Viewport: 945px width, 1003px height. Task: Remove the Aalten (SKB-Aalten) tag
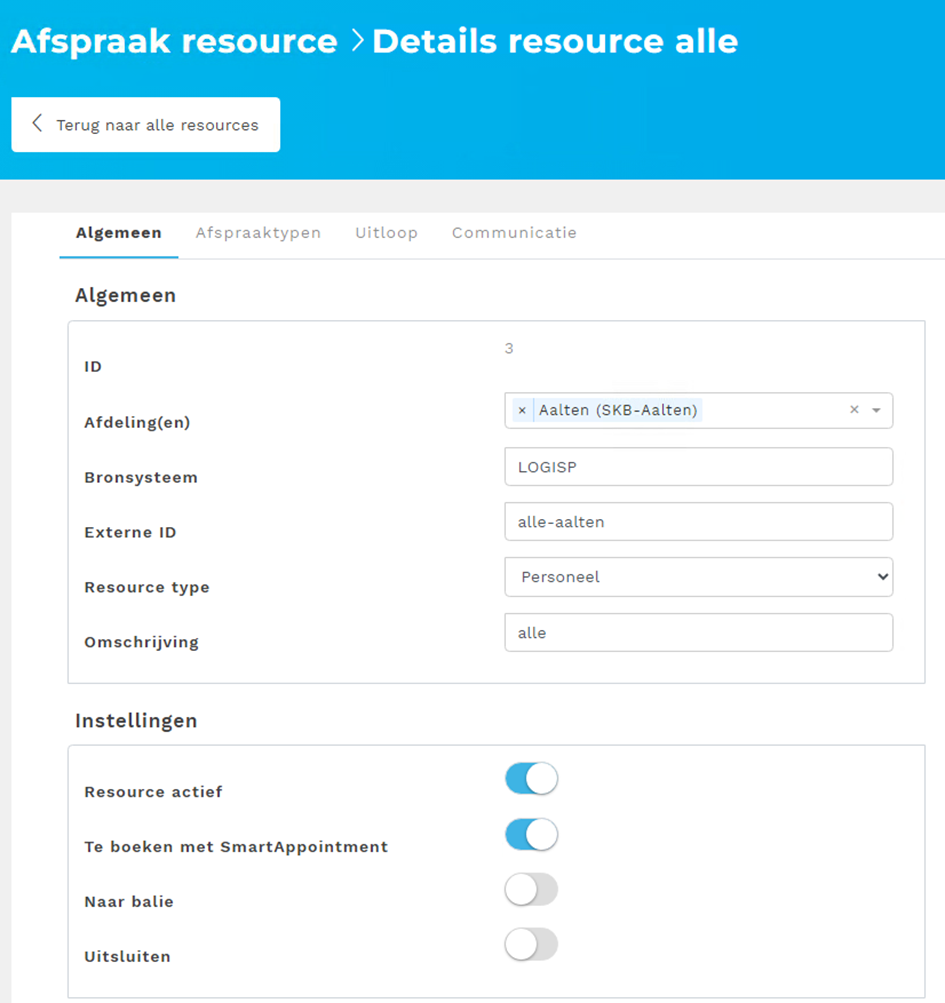point(521,410)
